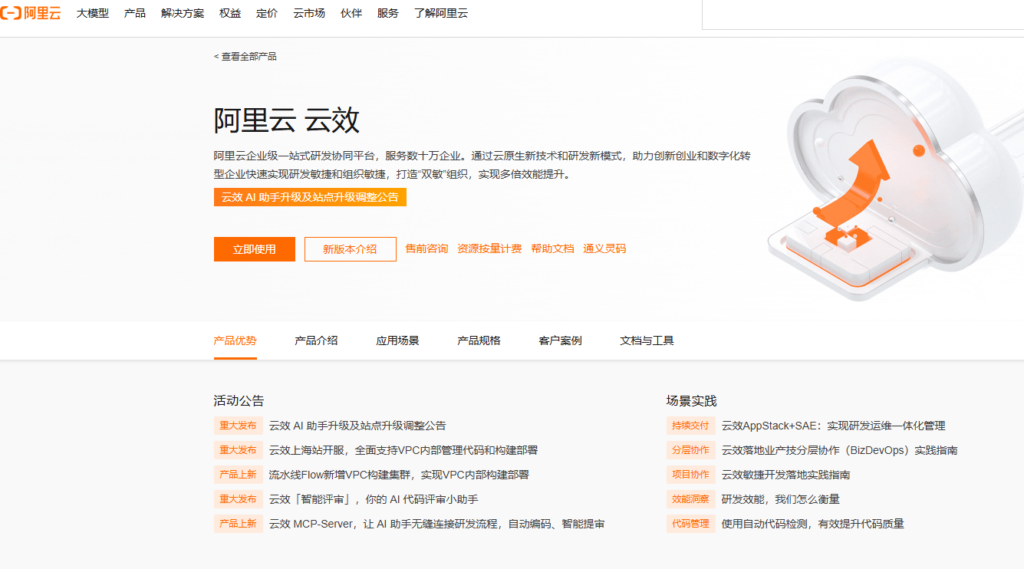This screenshot has width=1024, height=569.
Task: Open the 权益 menu
Action: click(x=230, y=13)
